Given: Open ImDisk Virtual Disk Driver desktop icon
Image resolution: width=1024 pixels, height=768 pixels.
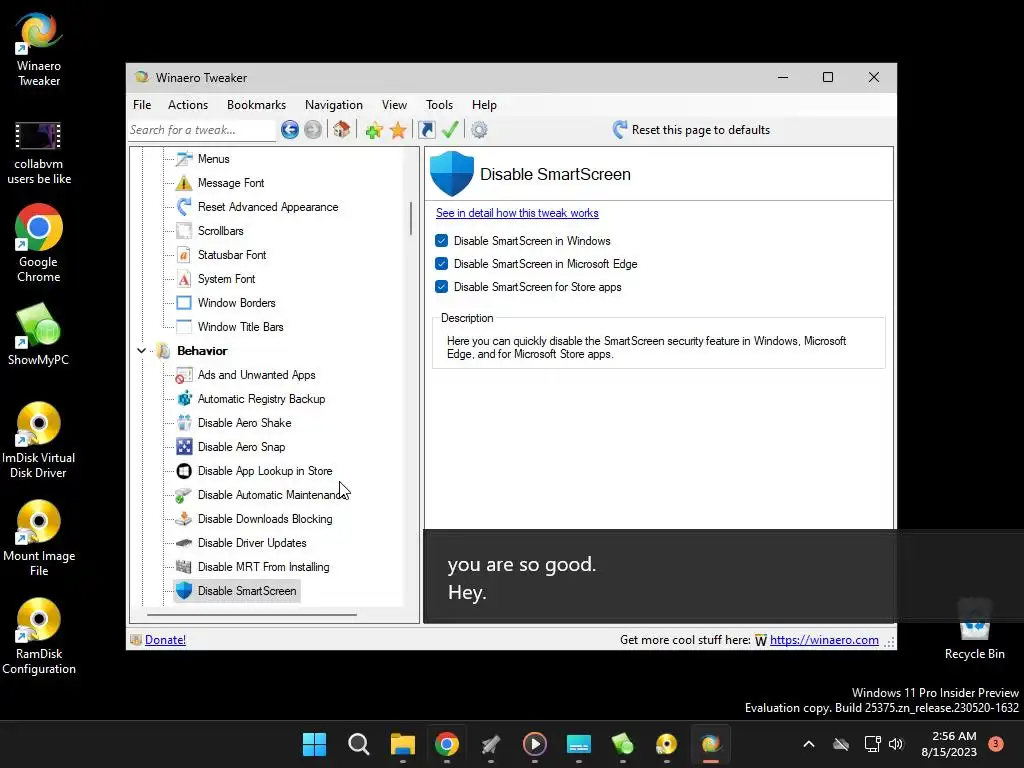Looking at the screenshot, I should pos(38,440).
